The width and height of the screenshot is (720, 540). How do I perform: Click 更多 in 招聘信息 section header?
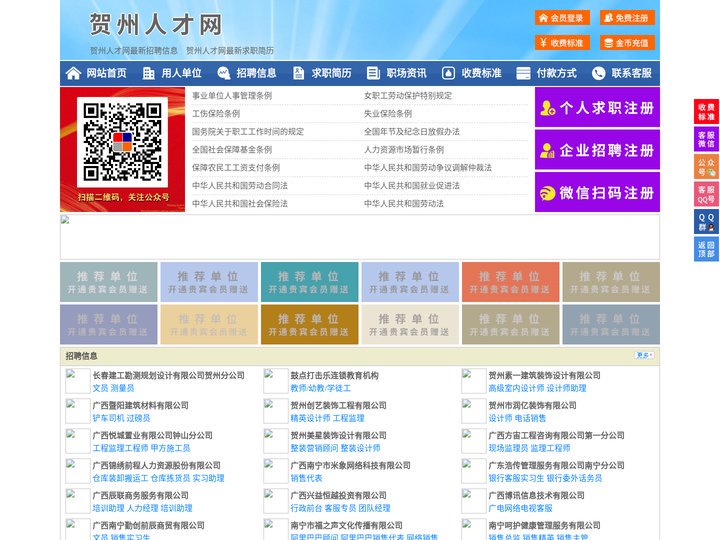pos(644,355)
